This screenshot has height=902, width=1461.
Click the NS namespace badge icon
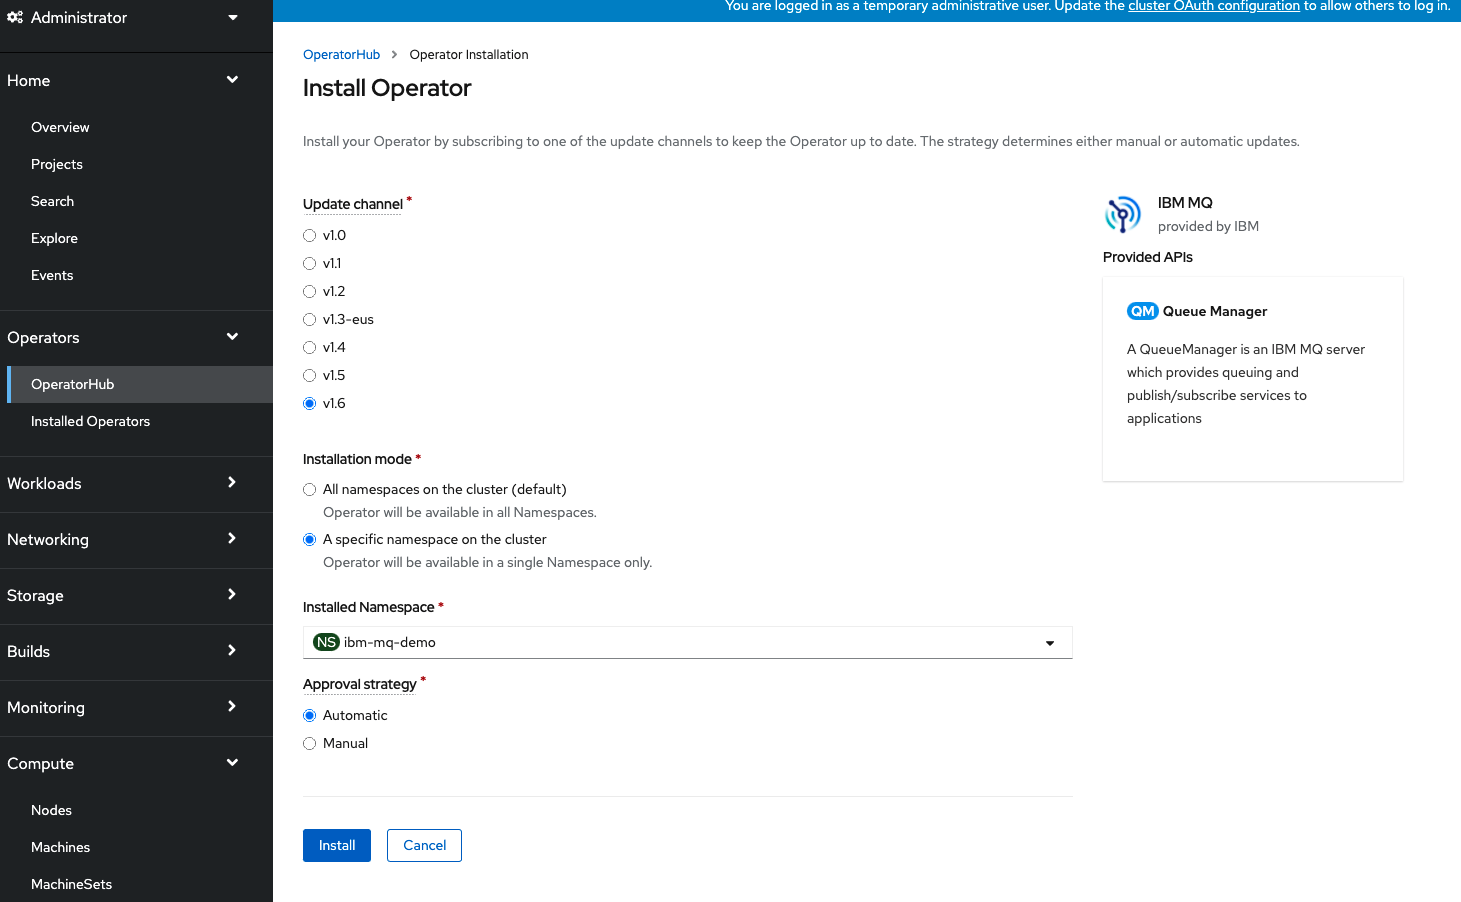pos(326,642)
